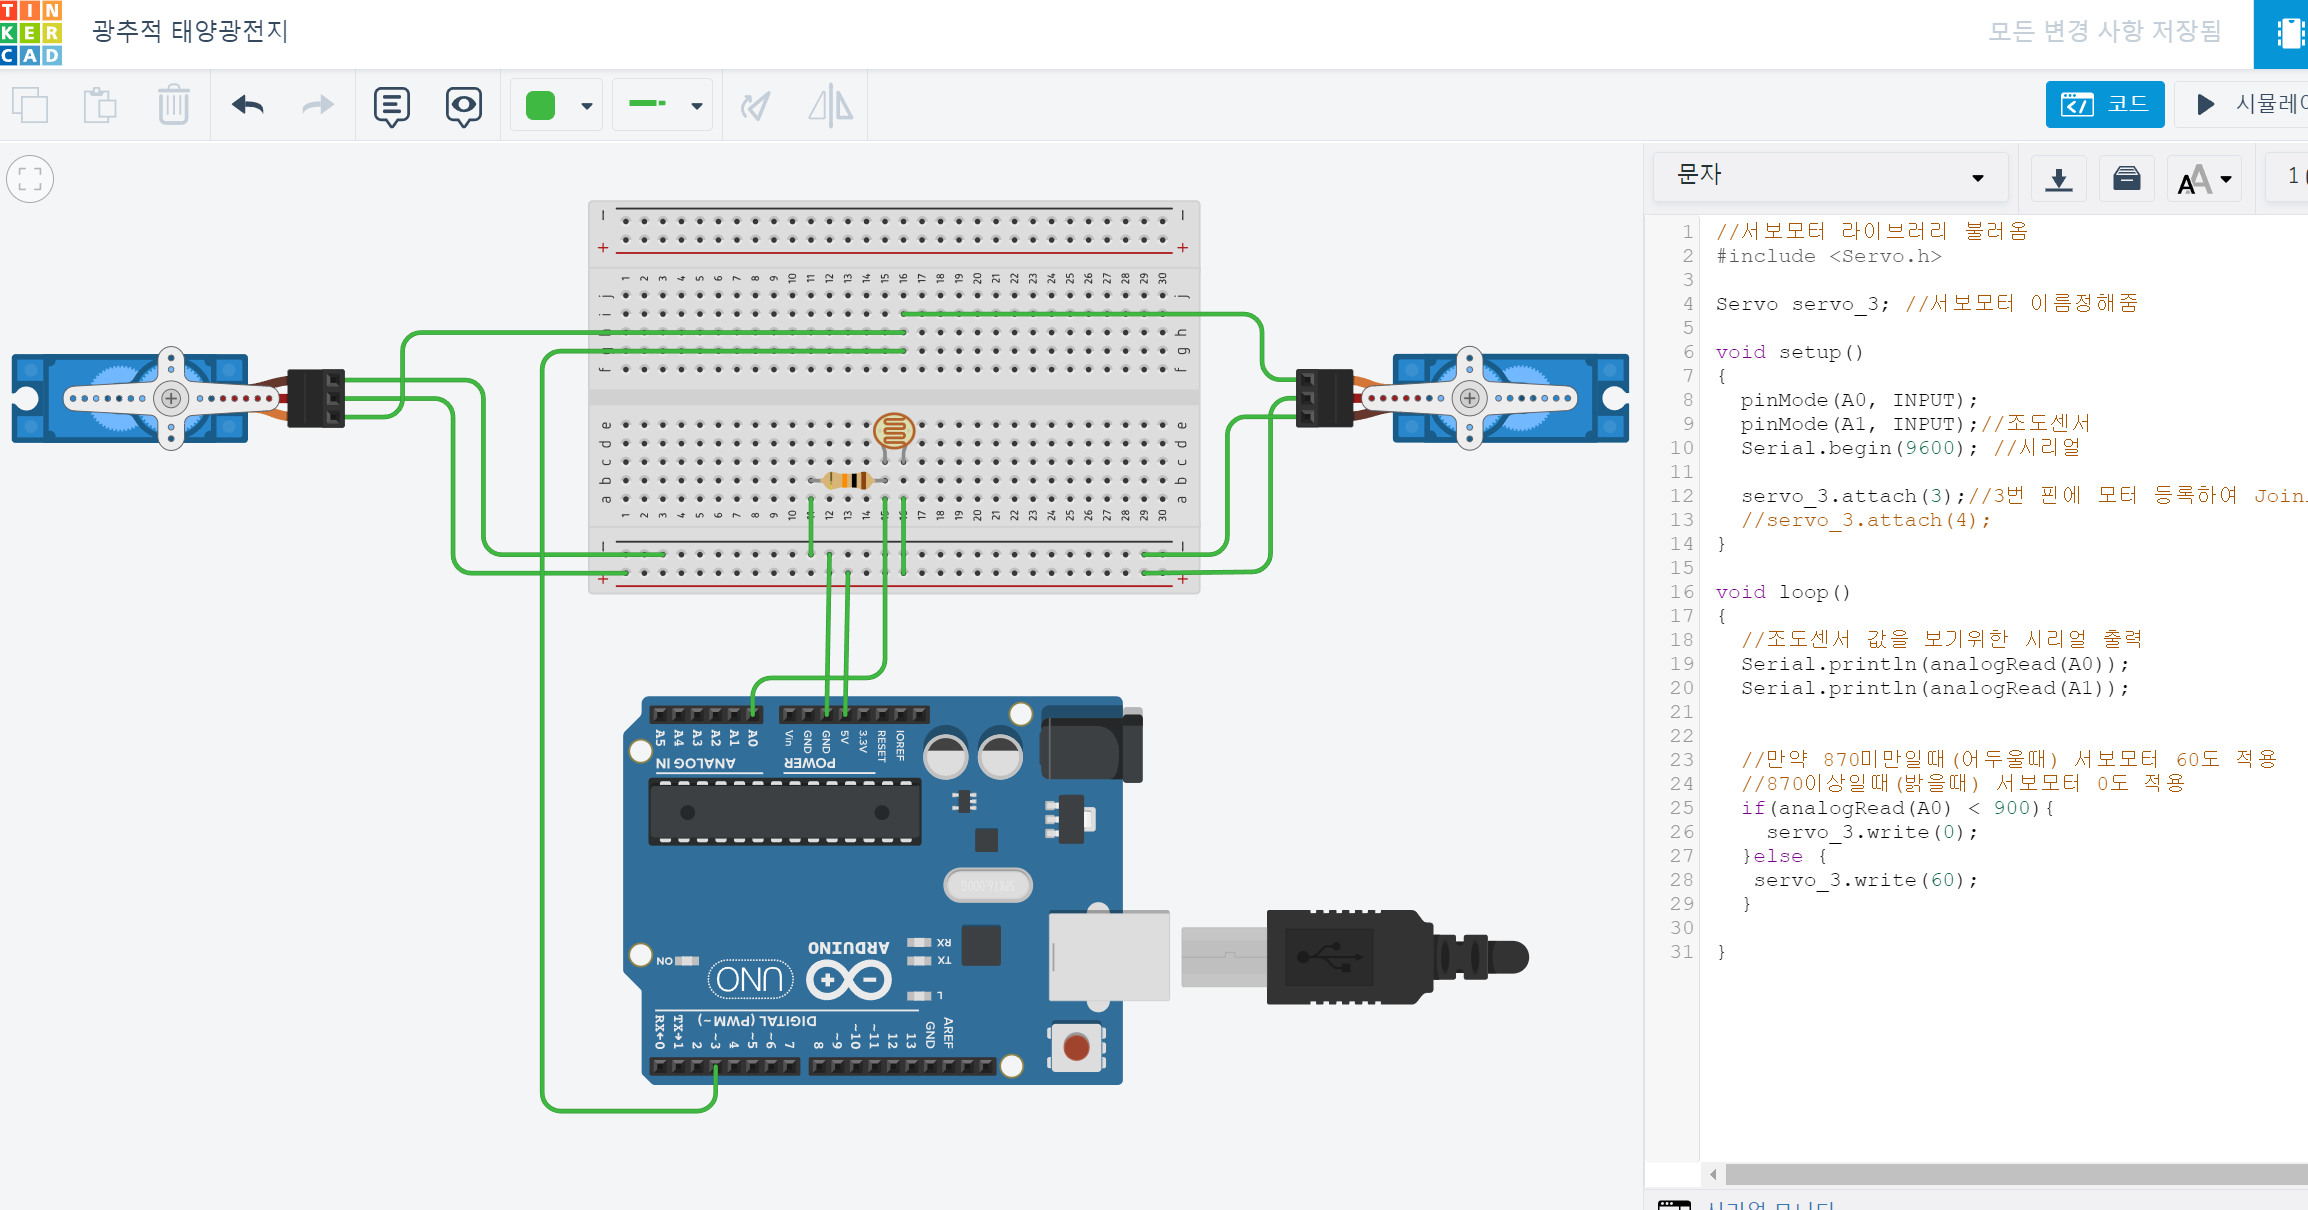Click the undo arrow
This screenshot has width=2308, height=1210.
tap(248, 105)
